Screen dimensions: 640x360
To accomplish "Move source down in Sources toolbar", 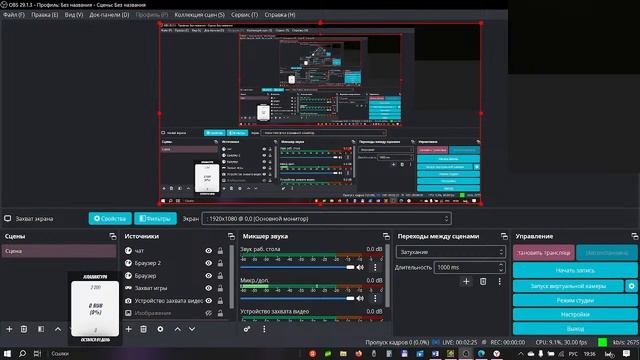I will pyautogui.click(x=192, y=329).
